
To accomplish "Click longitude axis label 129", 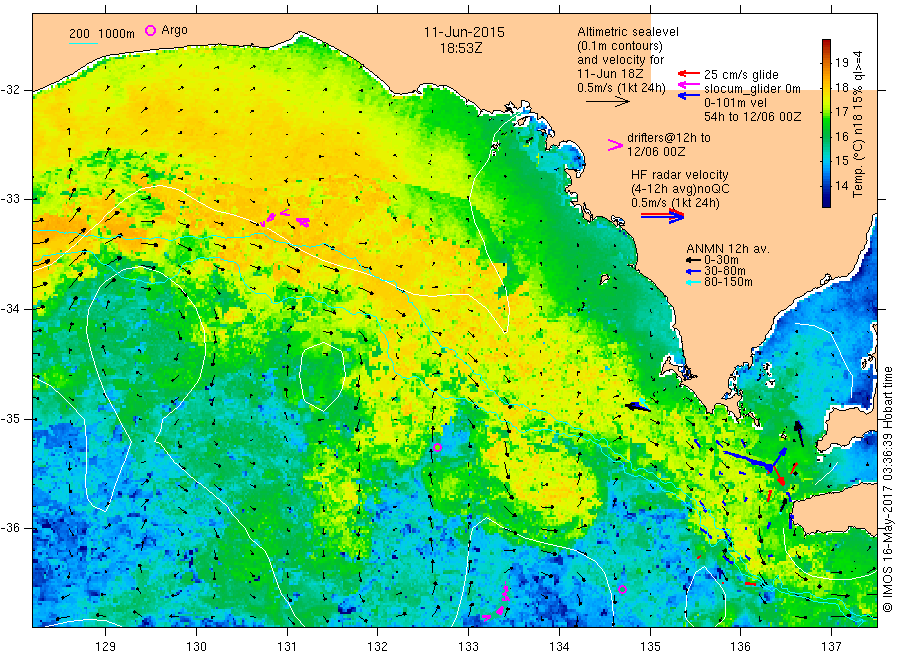I will [106, 647].
